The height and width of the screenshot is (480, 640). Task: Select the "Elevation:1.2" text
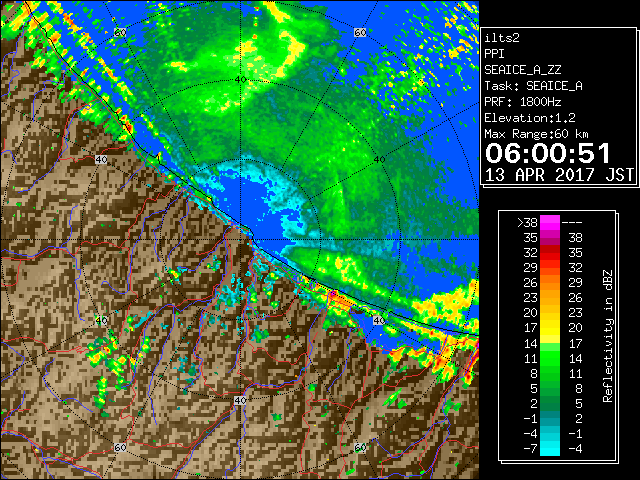coord(530,118)
